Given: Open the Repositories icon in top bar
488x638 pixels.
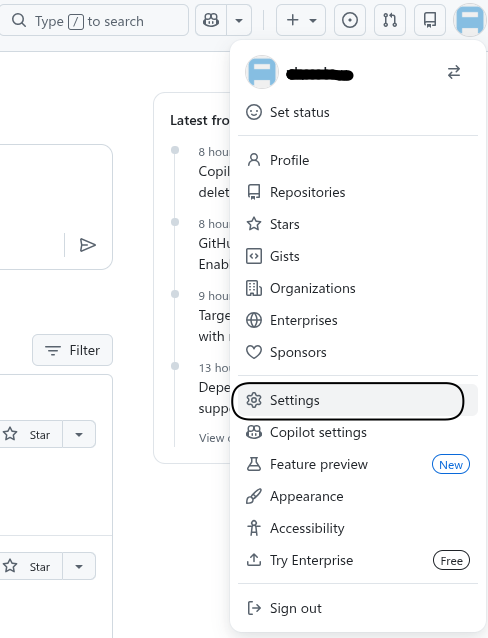Looking at the screenshot, I should click(x=430, y=20).
